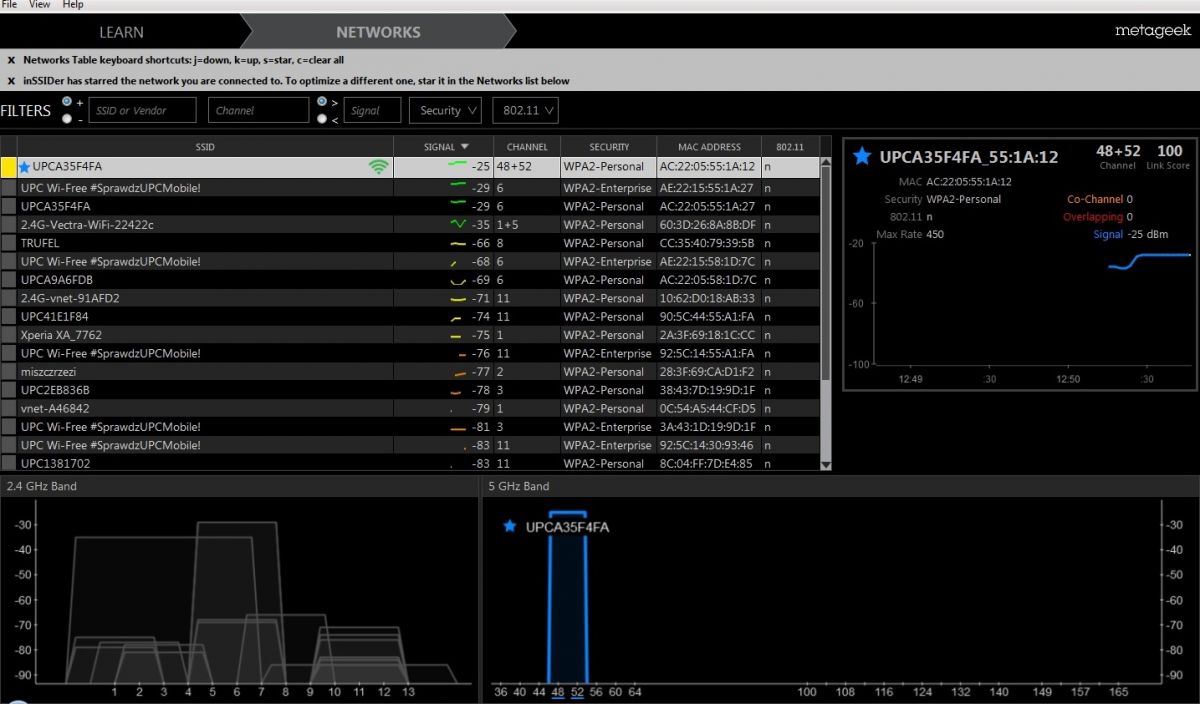The height and width of the screenshot is (704, 1200).
Task: Sort by the 802.11 column header
Action: (790, 147)
